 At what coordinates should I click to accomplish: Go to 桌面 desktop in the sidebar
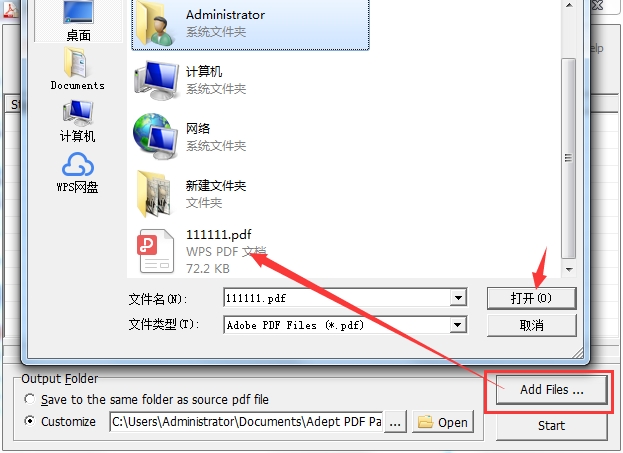click(x=78, y=21)
